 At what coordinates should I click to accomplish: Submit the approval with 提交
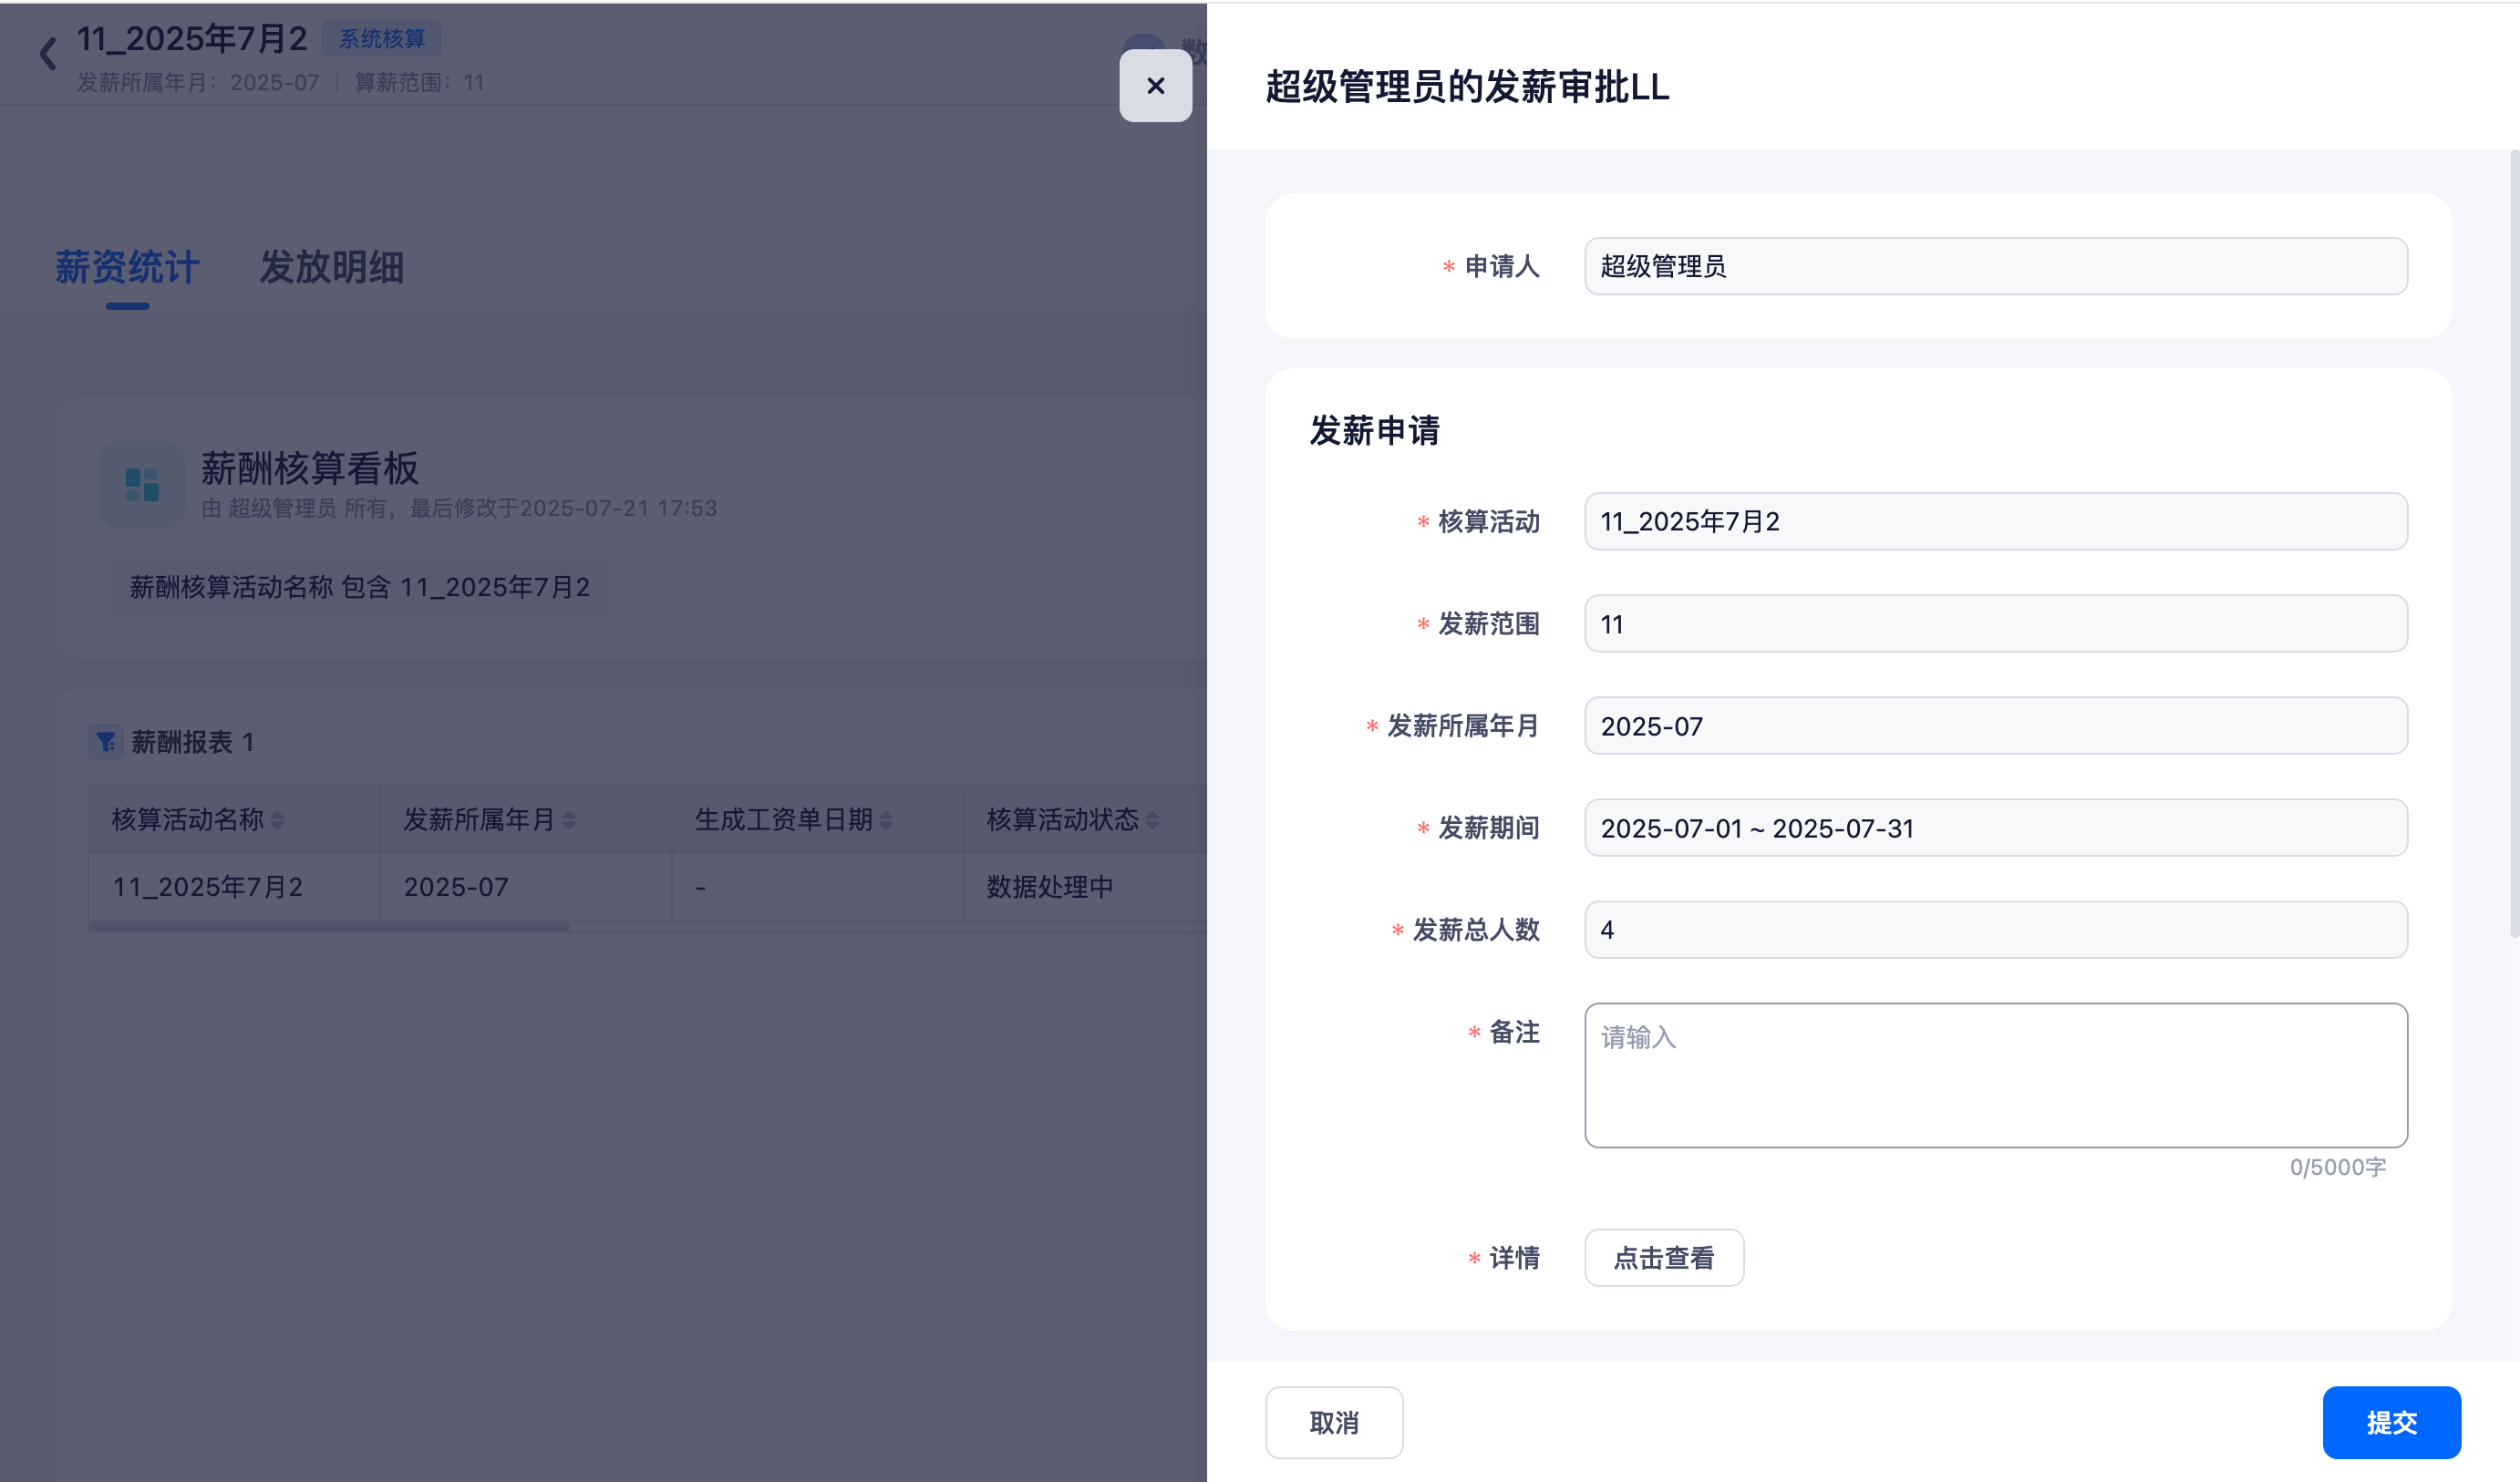(x=2391, y=1423)
